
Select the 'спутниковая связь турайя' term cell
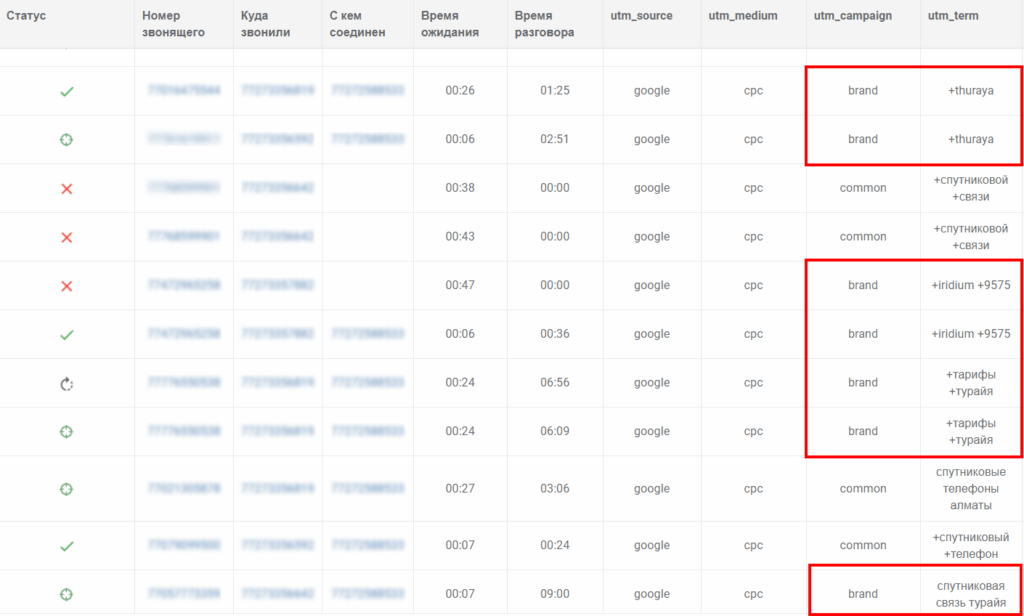point(969,594)
